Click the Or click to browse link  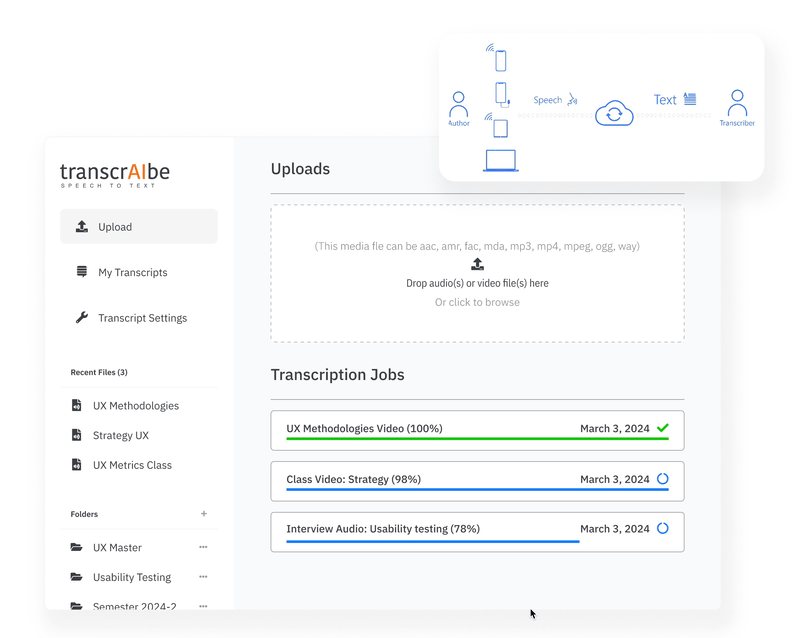(x=477, y=302)
